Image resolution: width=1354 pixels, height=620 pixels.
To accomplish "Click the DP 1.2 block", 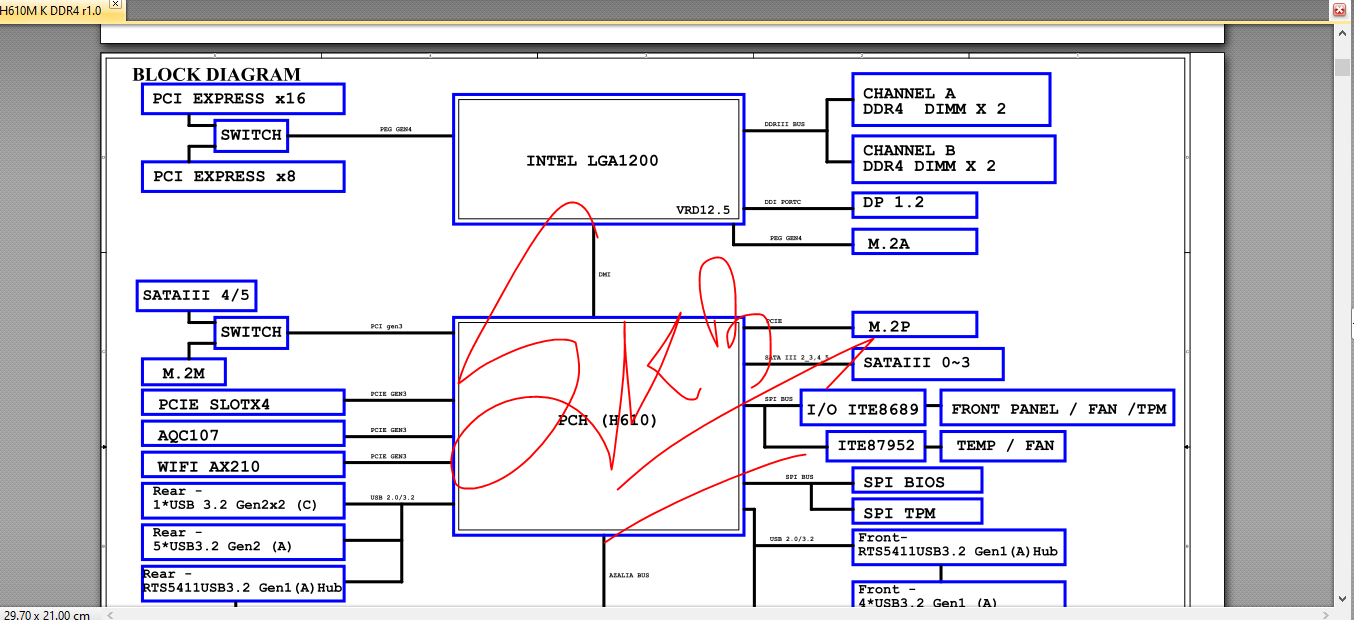I will click(x=914, y=204).
